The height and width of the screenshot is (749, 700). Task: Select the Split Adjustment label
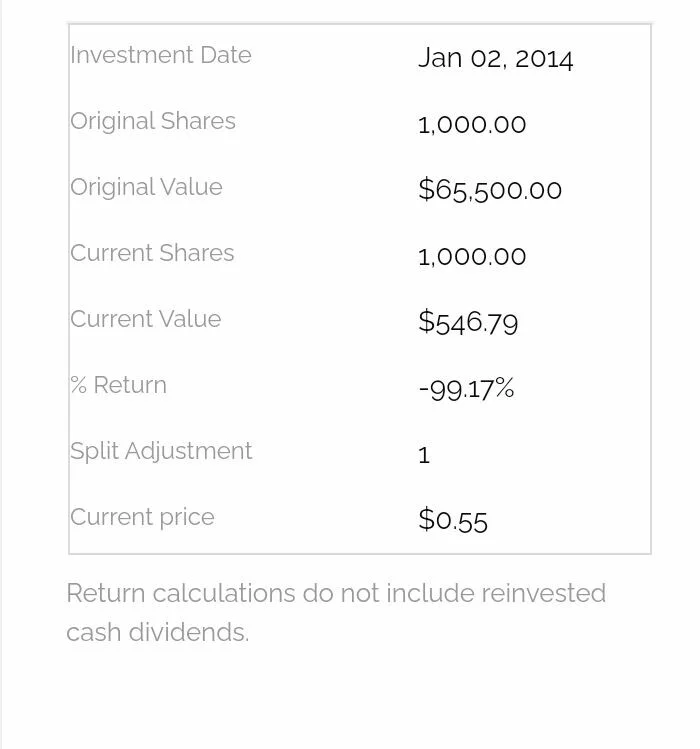[161, 451]
